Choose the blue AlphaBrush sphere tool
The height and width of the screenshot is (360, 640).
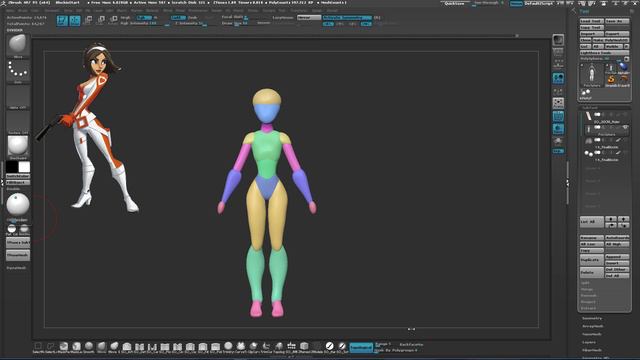coord(623,67)
